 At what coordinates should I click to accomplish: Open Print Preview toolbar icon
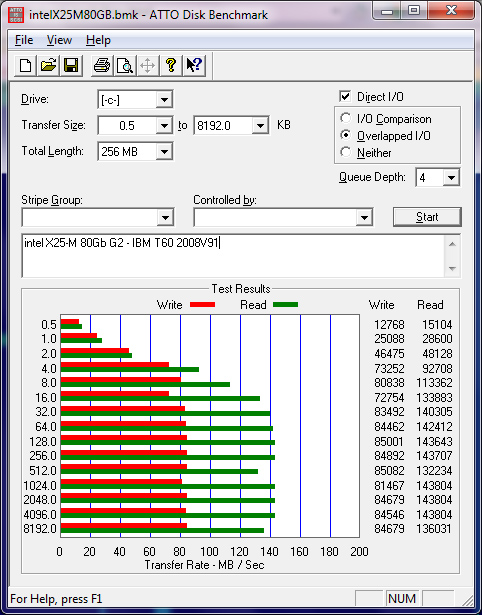(125, 65)
